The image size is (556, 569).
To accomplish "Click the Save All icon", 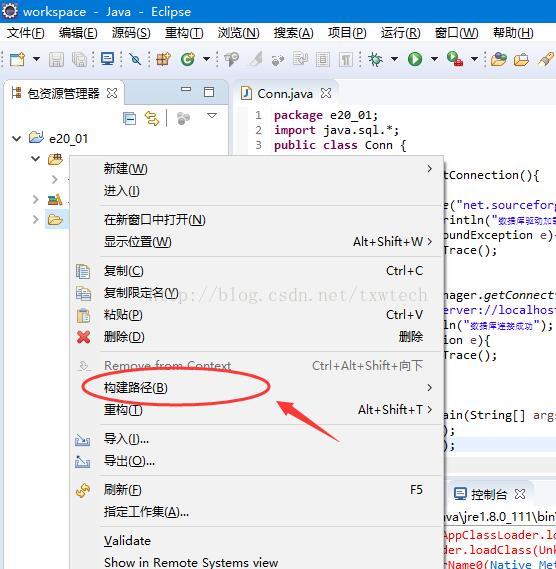I will [x=79, y=60].
